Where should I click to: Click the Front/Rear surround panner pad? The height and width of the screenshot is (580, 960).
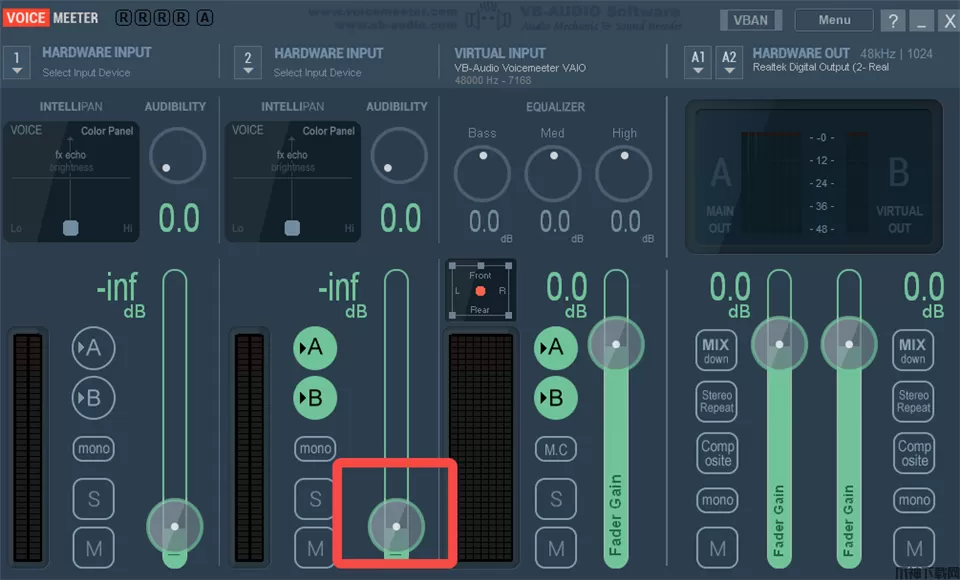tap(480, 291)
